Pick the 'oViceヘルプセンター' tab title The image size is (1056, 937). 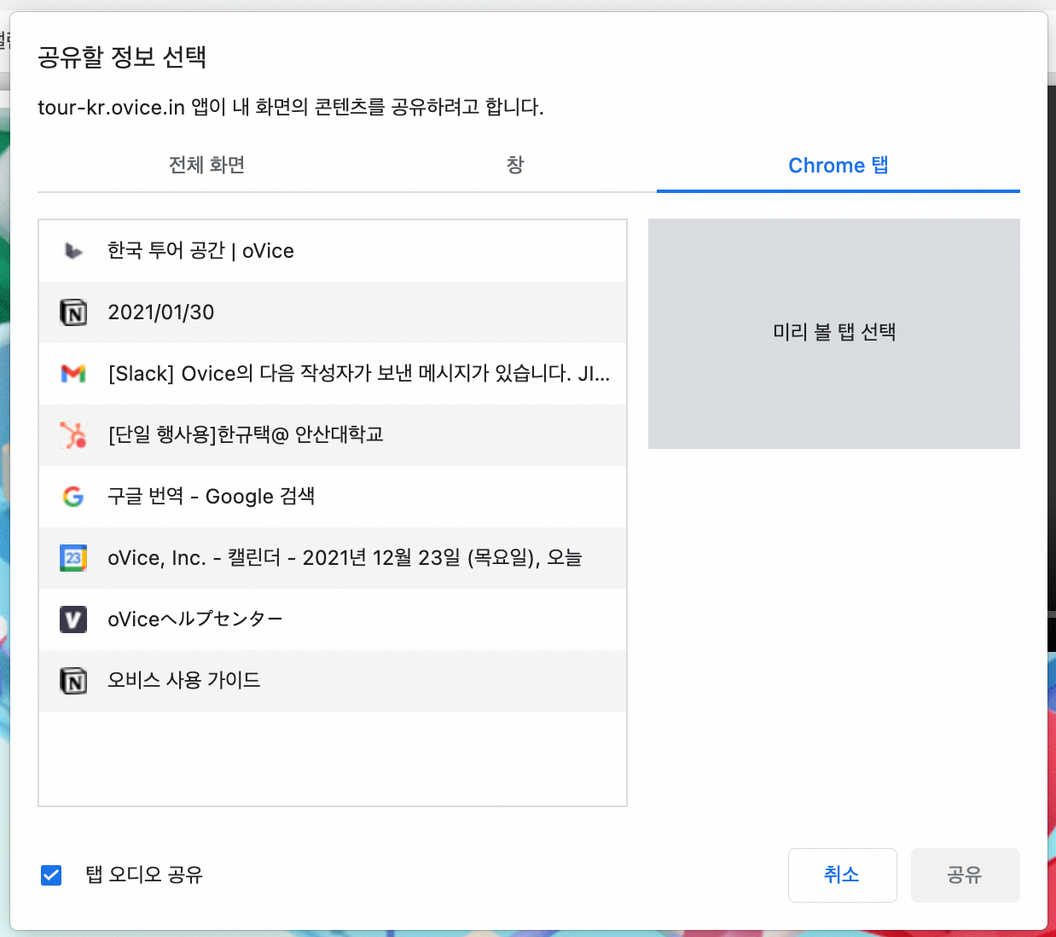(195, 619)
